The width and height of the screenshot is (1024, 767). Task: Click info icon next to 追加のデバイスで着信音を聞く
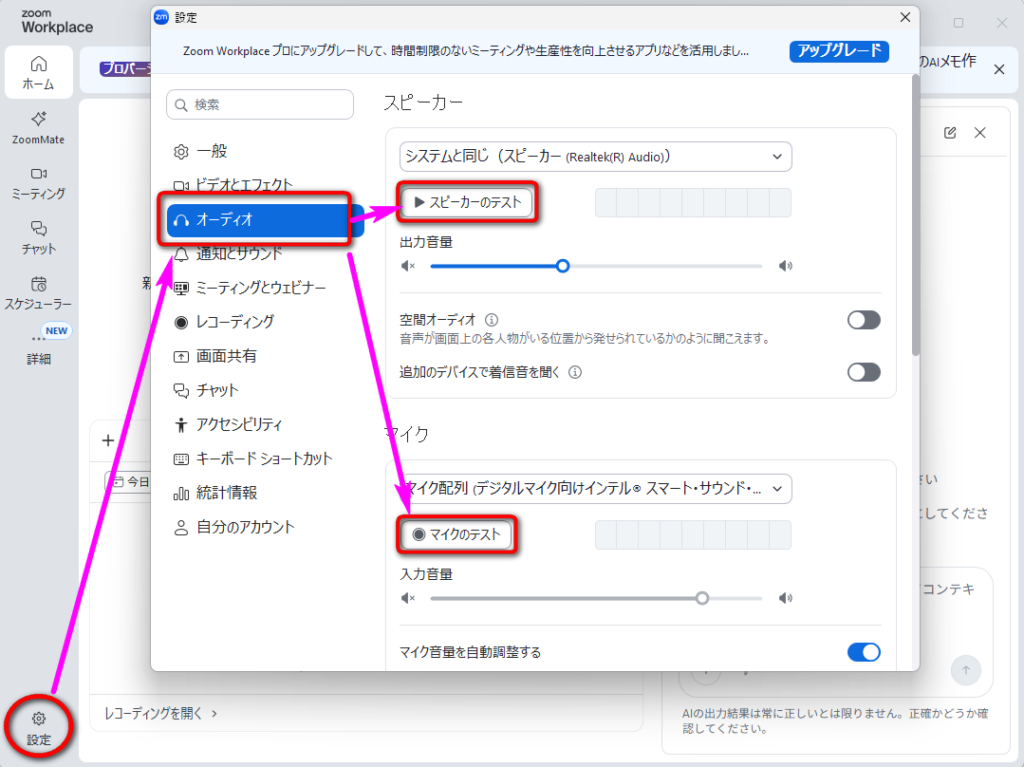(x=575, y=372)
